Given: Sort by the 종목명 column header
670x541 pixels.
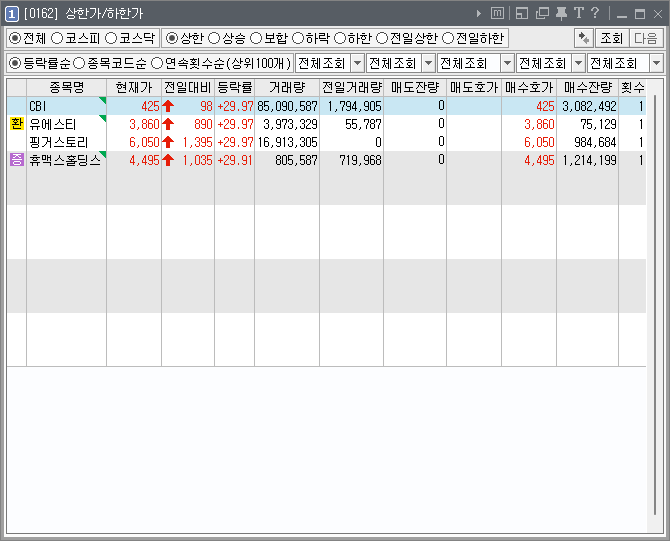Looking at the screenshot, I should 67,88.
